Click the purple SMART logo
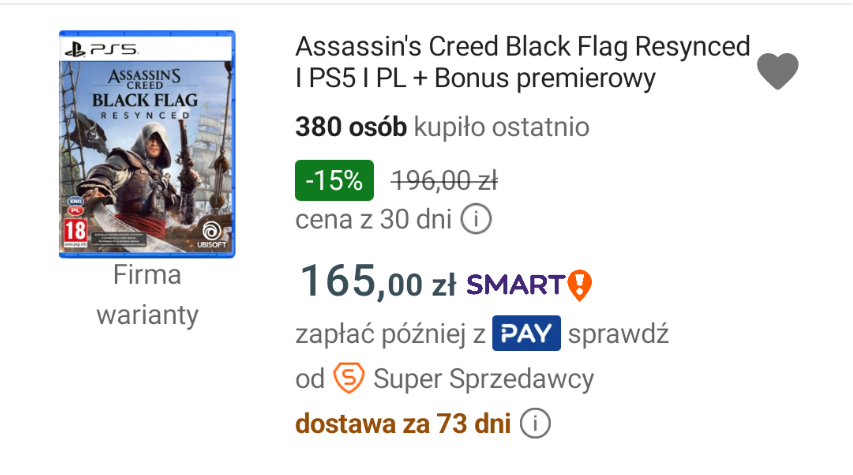Viewport: 853px width, 475px height. point(516,285)
